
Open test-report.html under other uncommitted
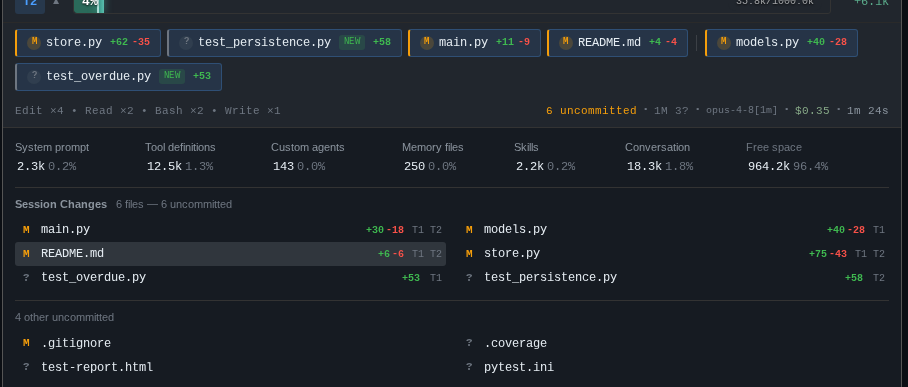coord(230,367)
